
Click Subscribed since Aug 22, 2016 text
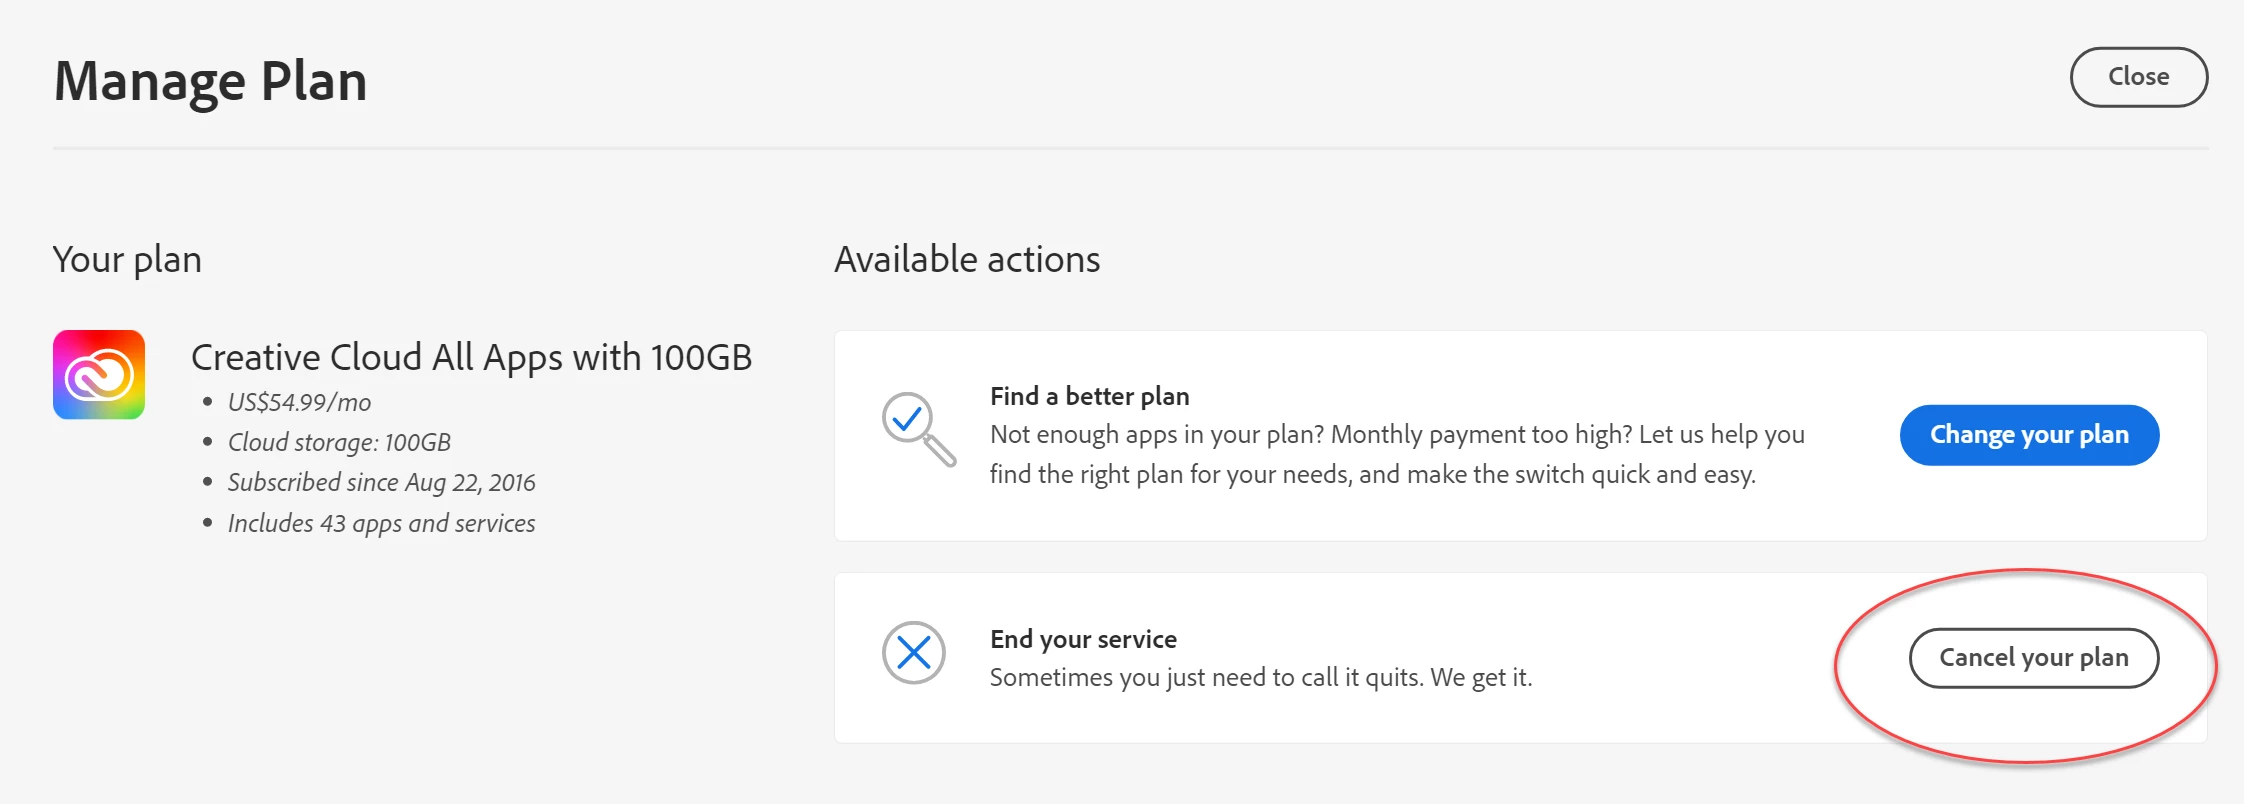381,482
